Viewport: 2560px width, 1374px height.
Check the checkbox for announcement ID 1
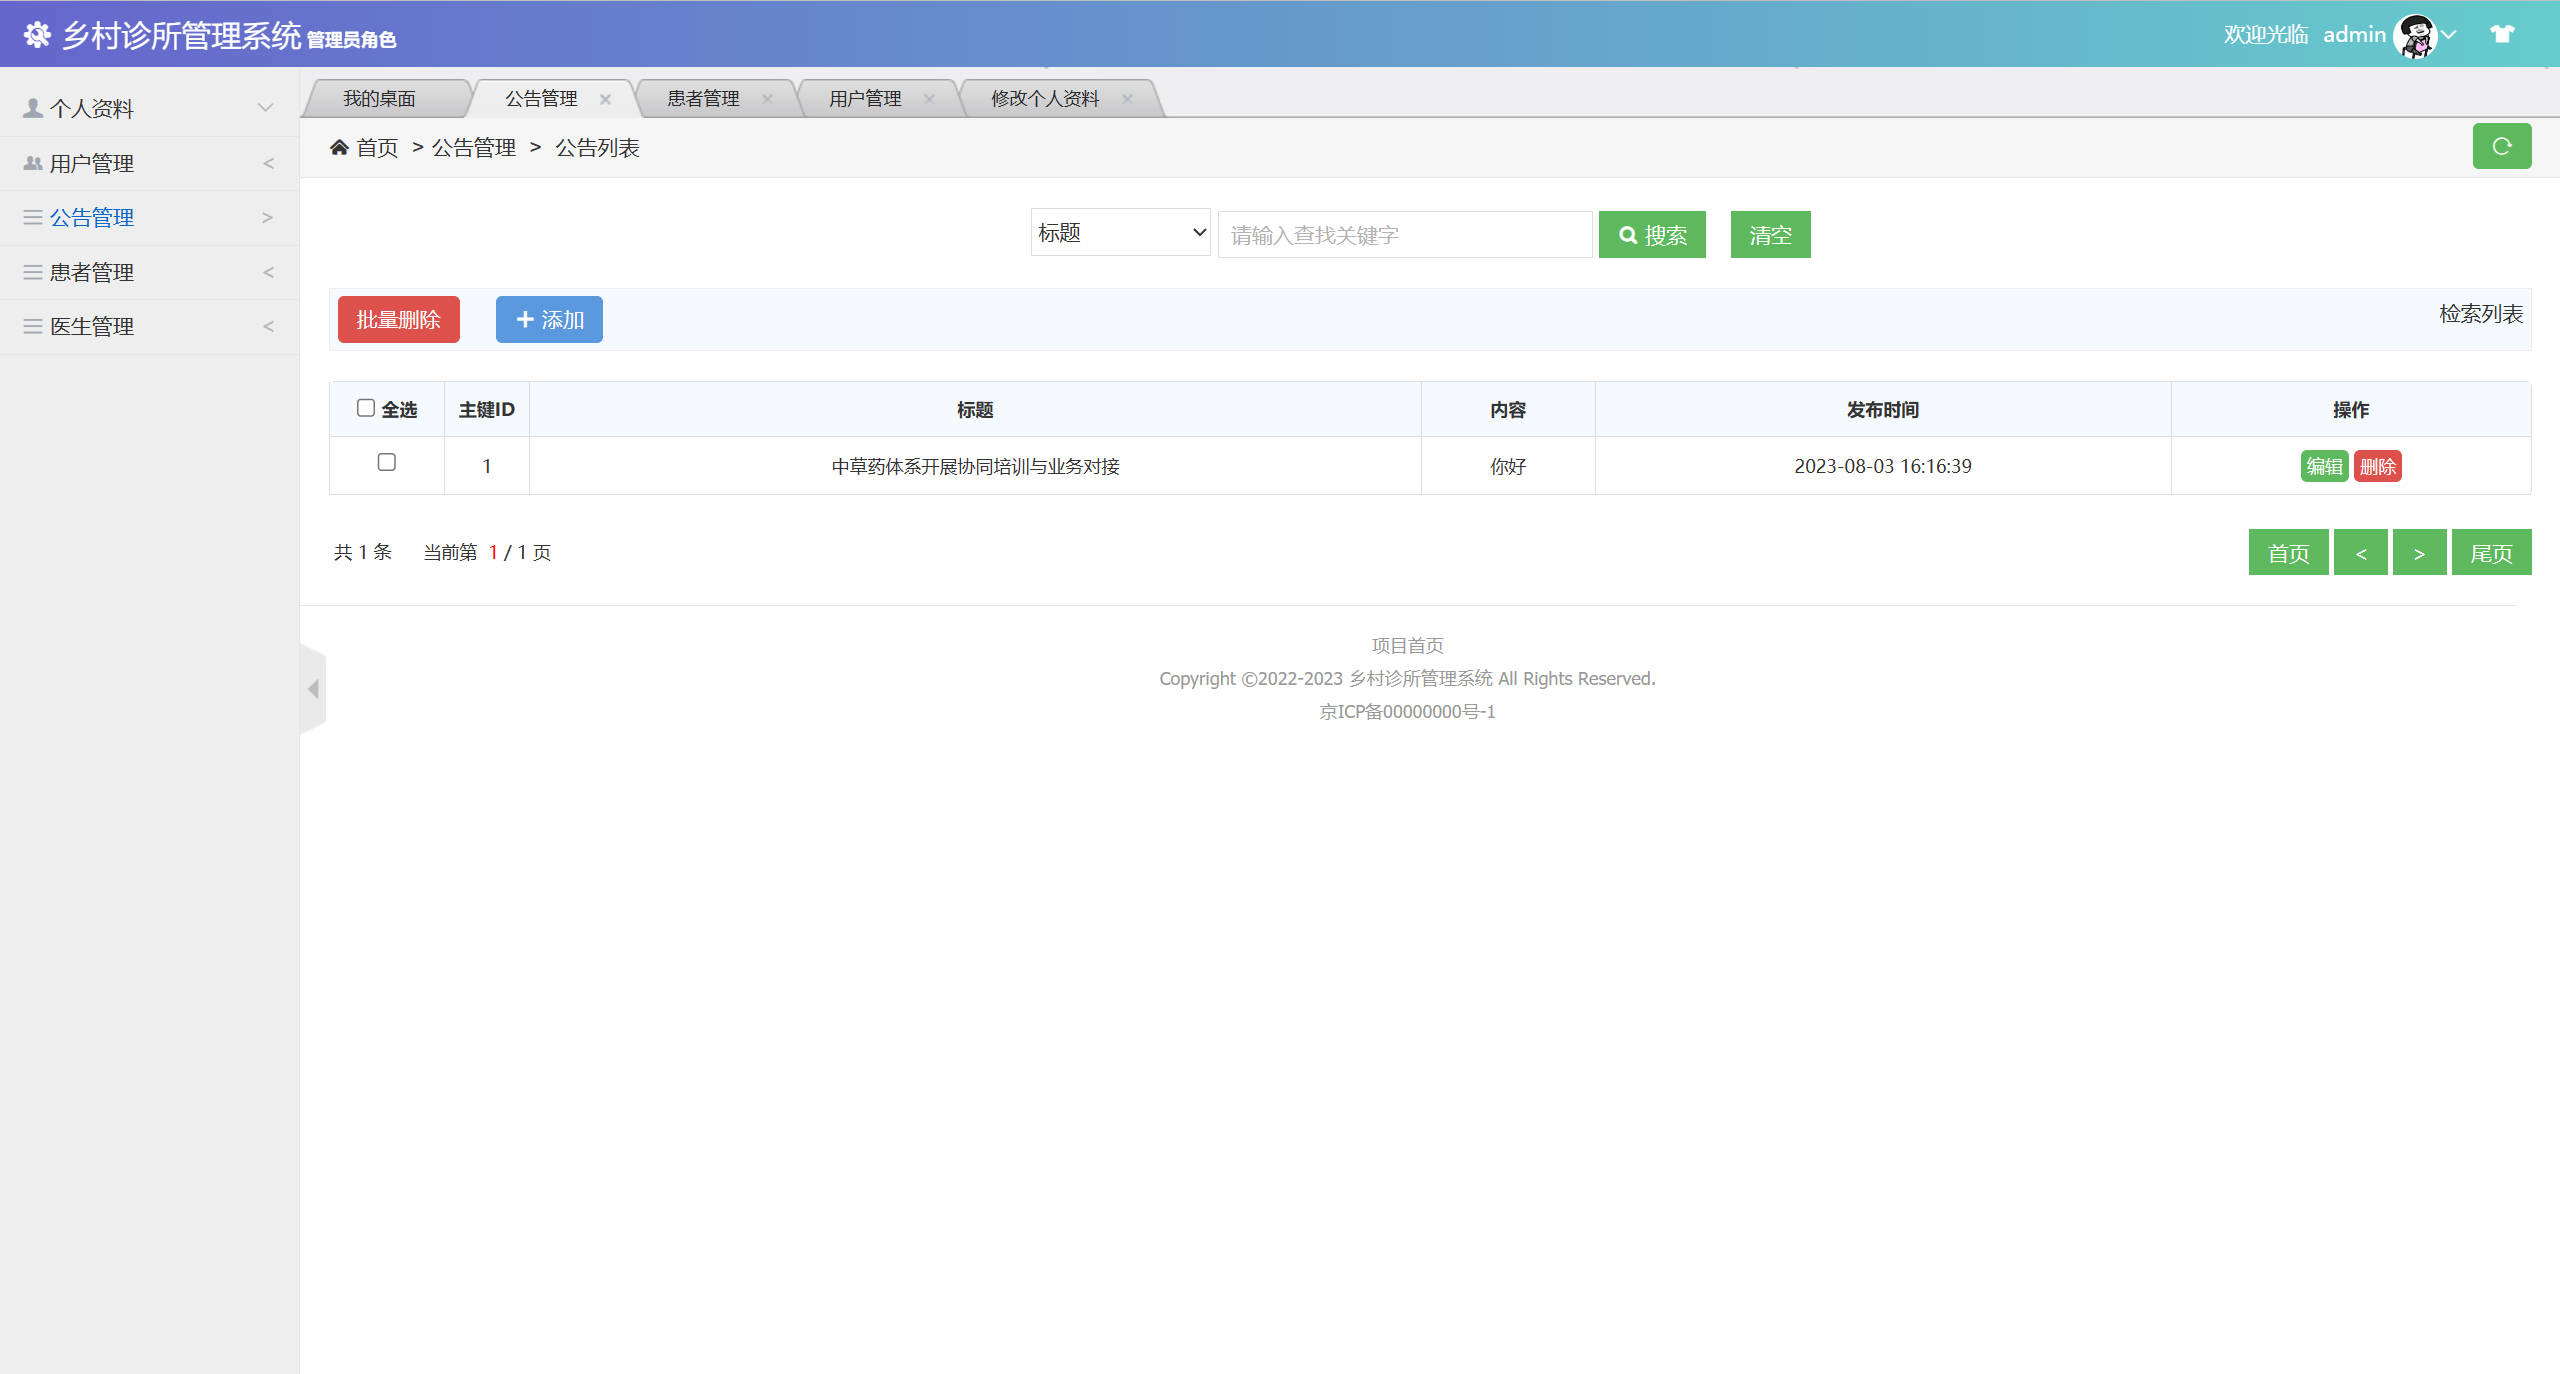pyautogui.click(x=386, y=463)
